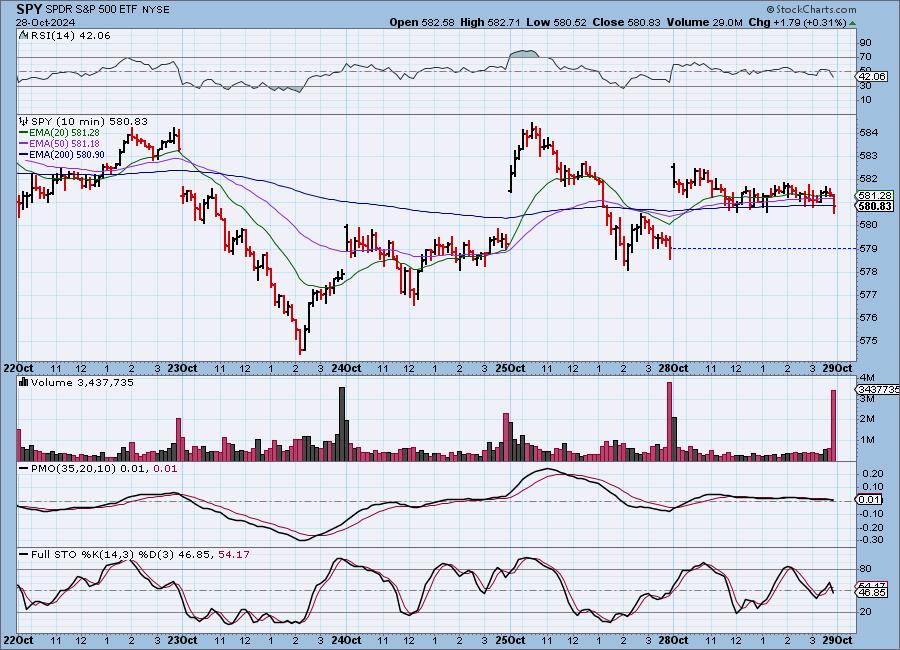900x650 pixels.
Task: Click '23Oct' on axis under price panel
Action: [x=183, y=368]
